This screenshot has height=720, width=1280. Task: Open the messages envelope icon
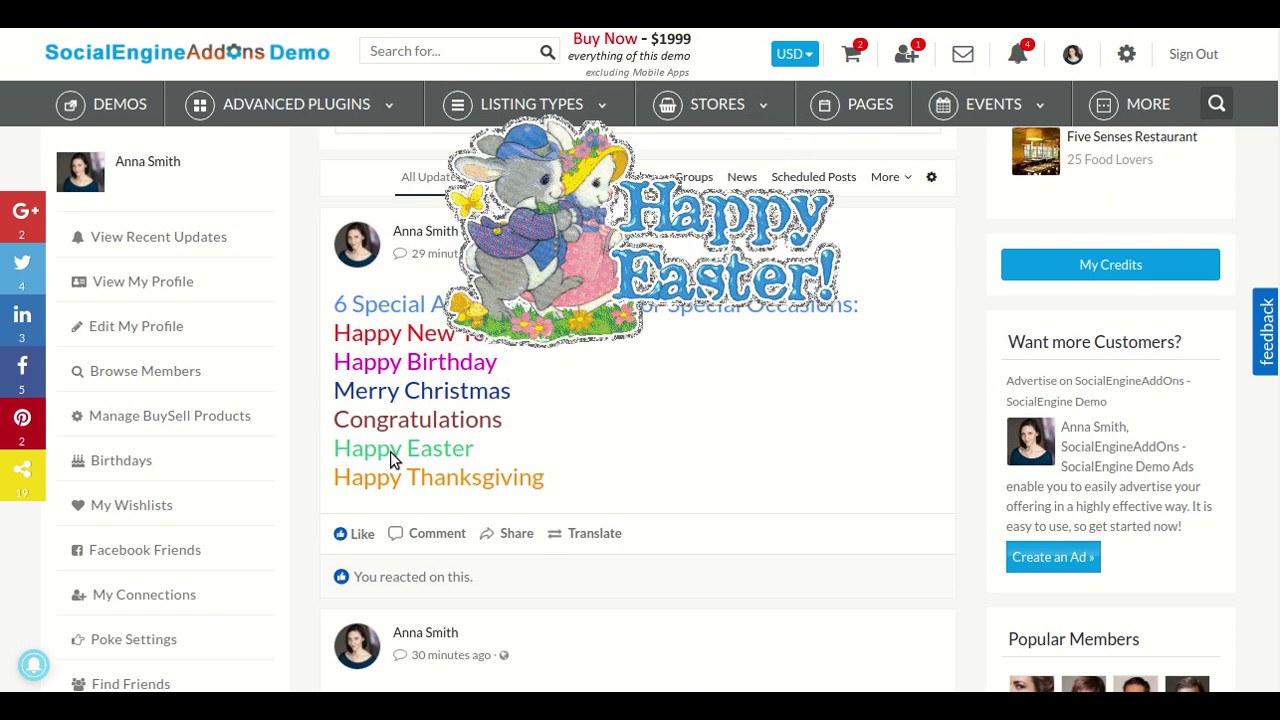coord(963,54)
